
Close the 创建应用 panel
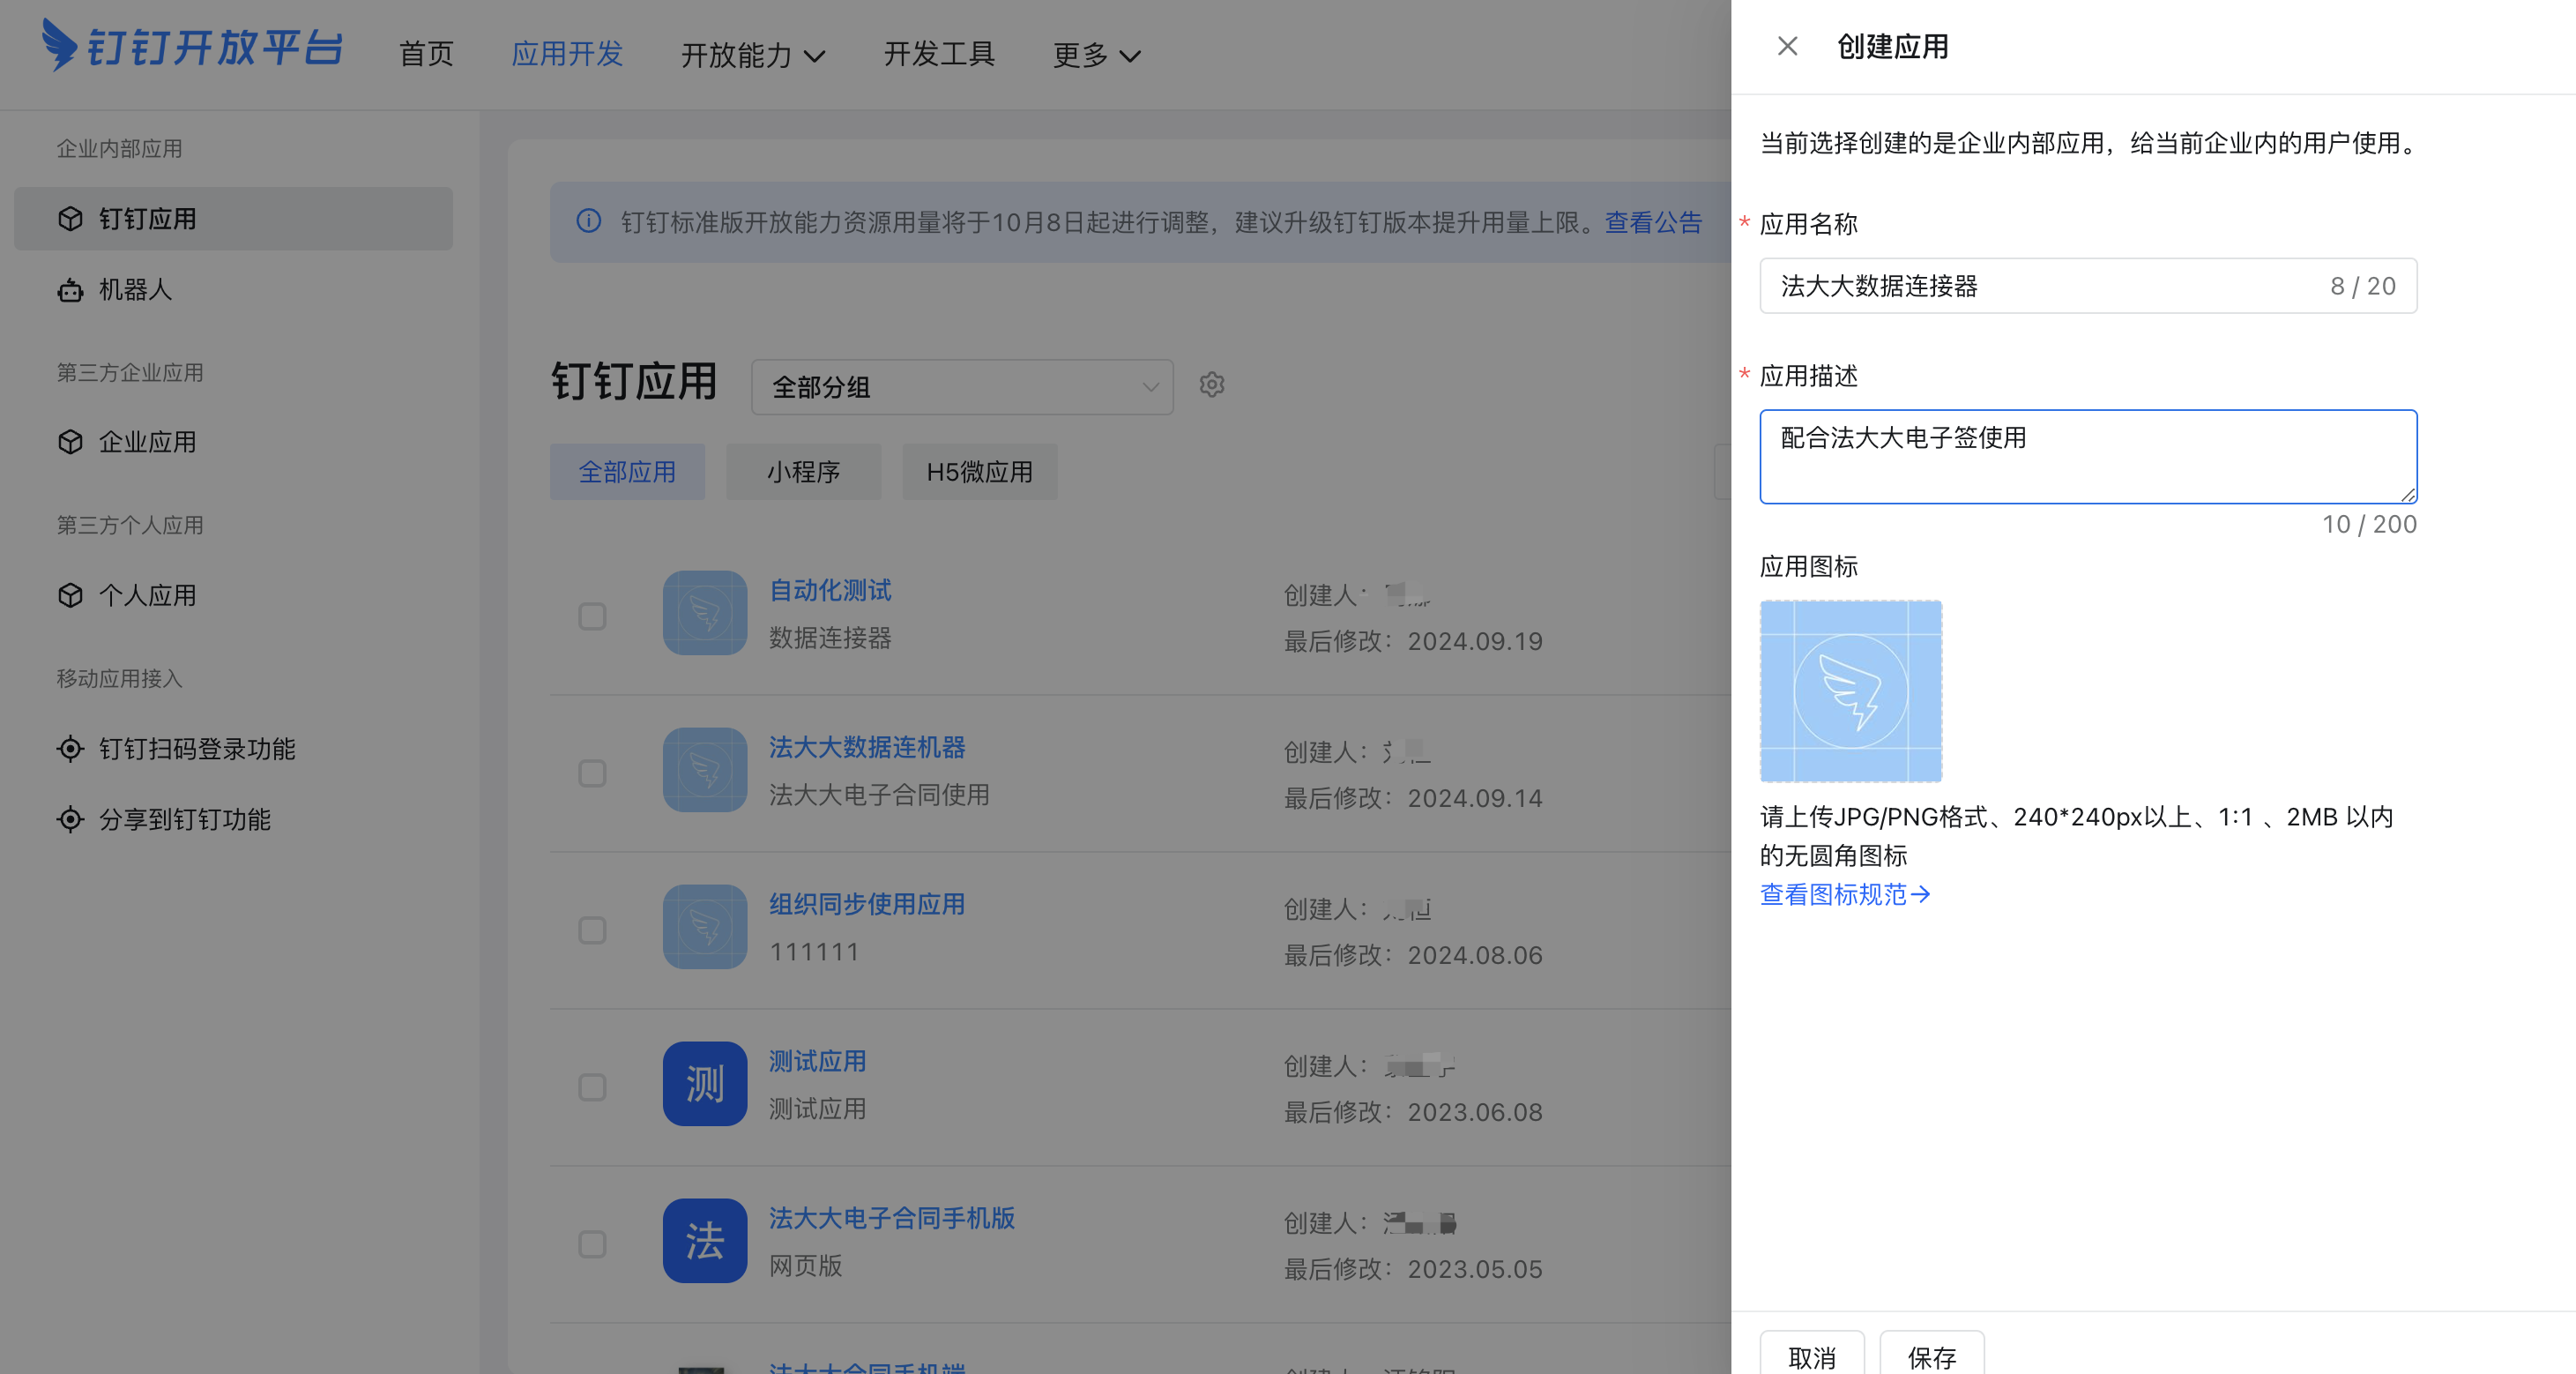coord(1787,46)
